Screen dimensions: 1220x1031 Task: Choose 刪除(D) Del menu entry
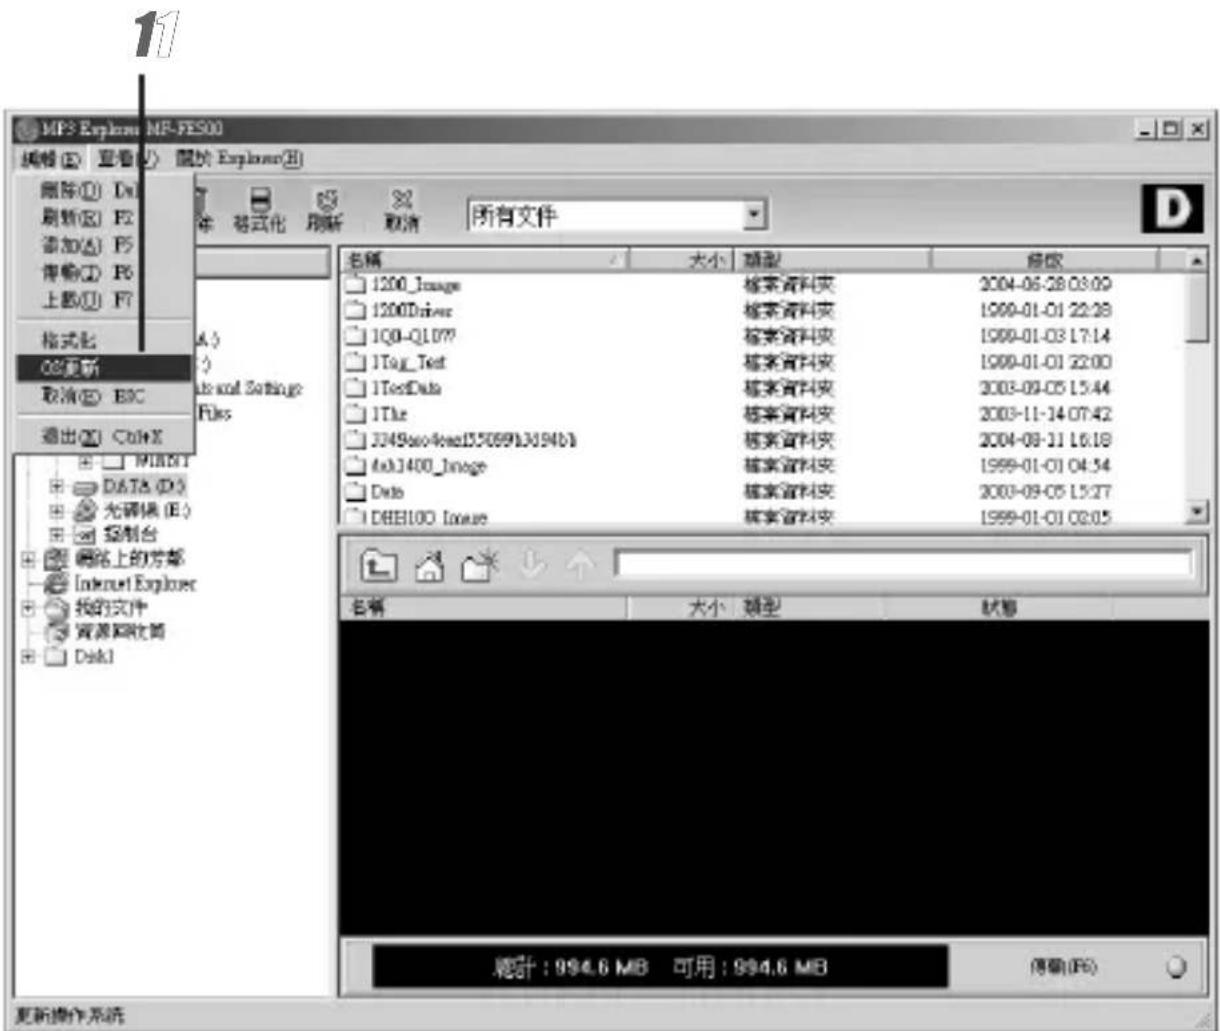105,190
